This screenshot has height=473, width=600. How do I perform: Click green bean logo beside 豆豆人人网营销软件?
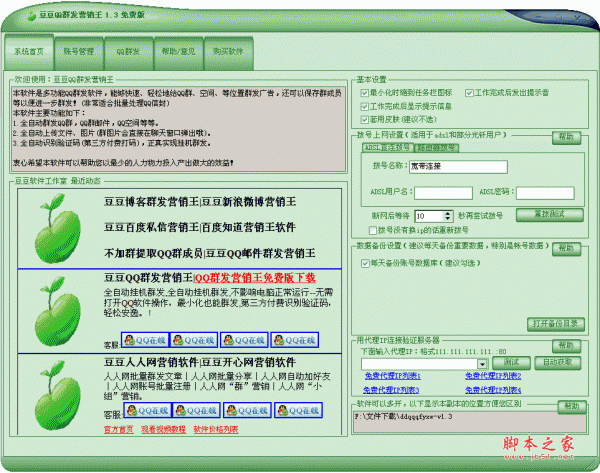(58, 395)
